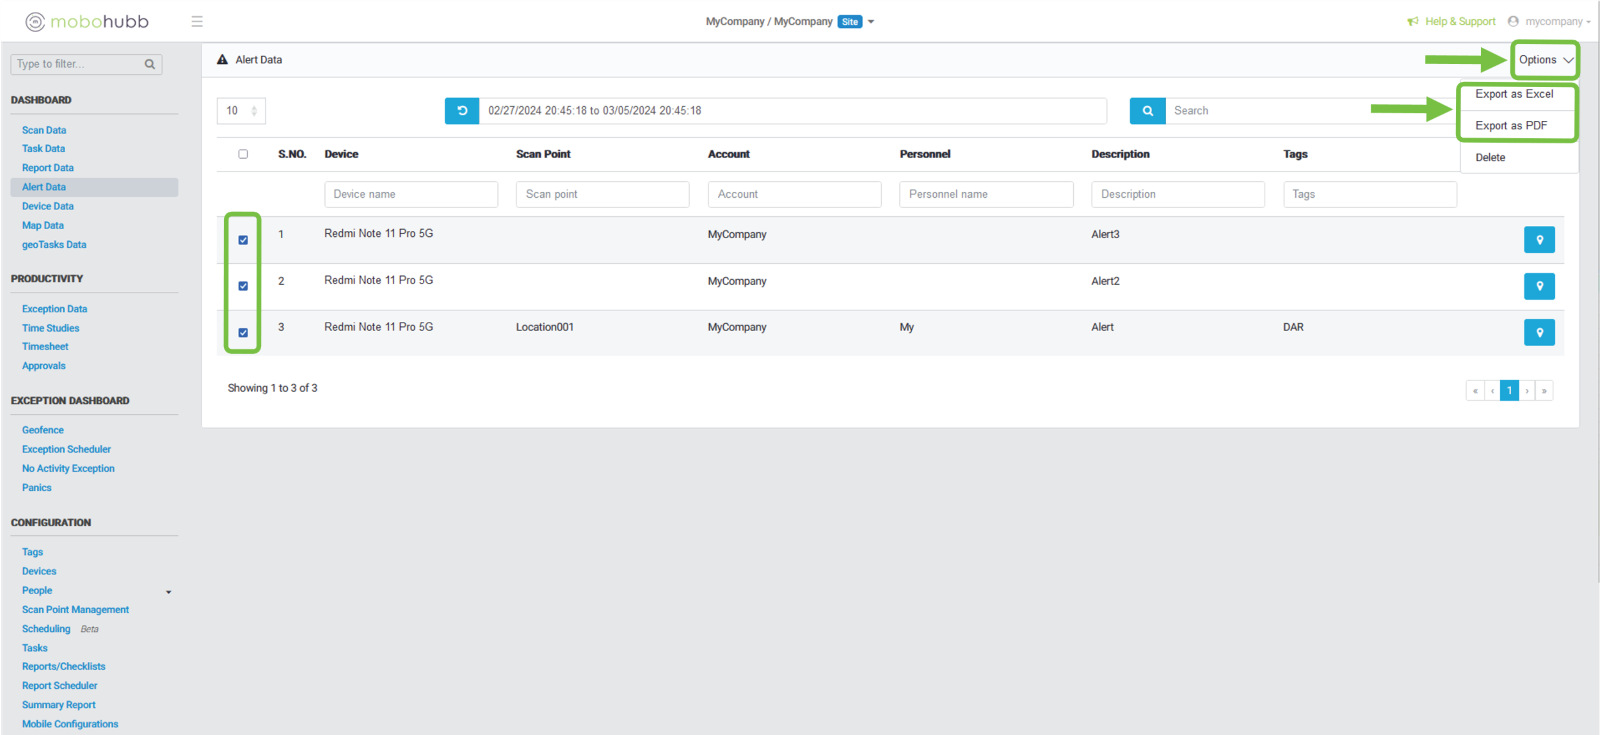1600x735 pixels.
Task: Open Scan Data in the sidebar
Action: 44,130
